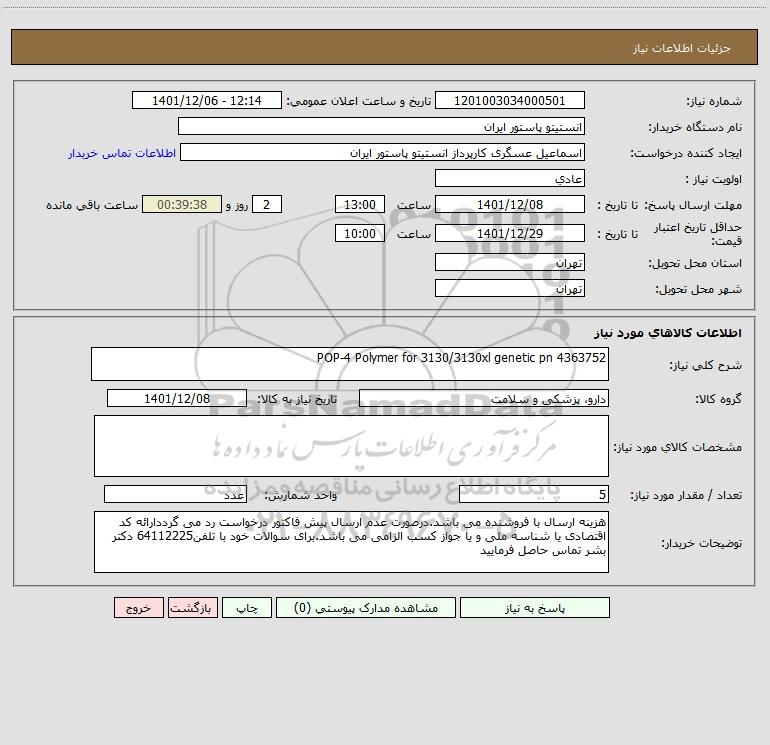Click response deadline time 13:00 field
Image resolution: width=770 pixels, height=745 pixels.
pos(359,204)
